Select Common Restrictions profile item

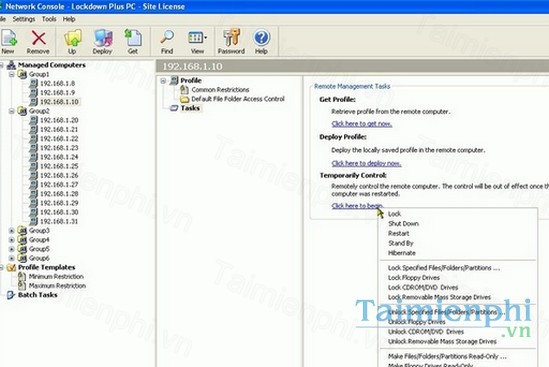point(220,90)
